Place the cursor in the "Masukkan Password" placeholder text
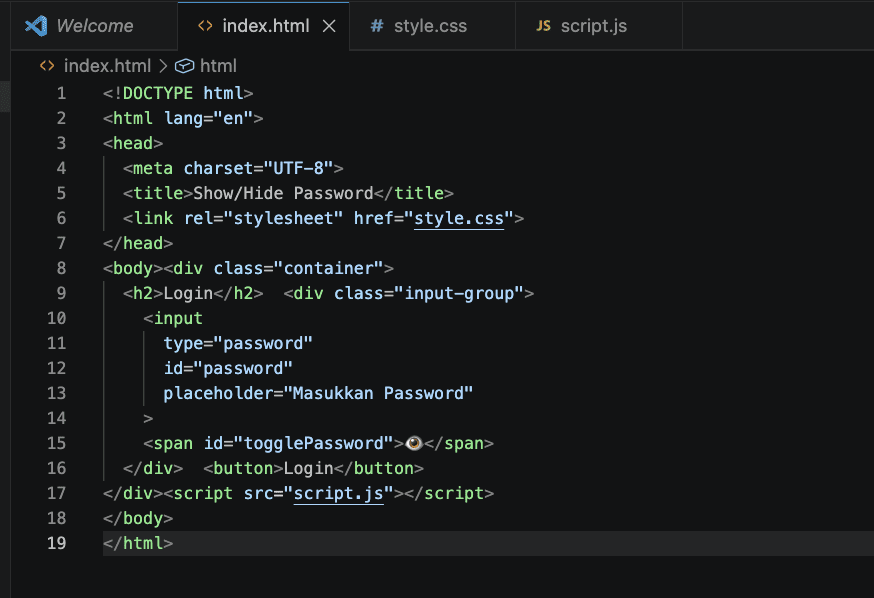Viewport: 874px width, 598px height. click(381, 393)
